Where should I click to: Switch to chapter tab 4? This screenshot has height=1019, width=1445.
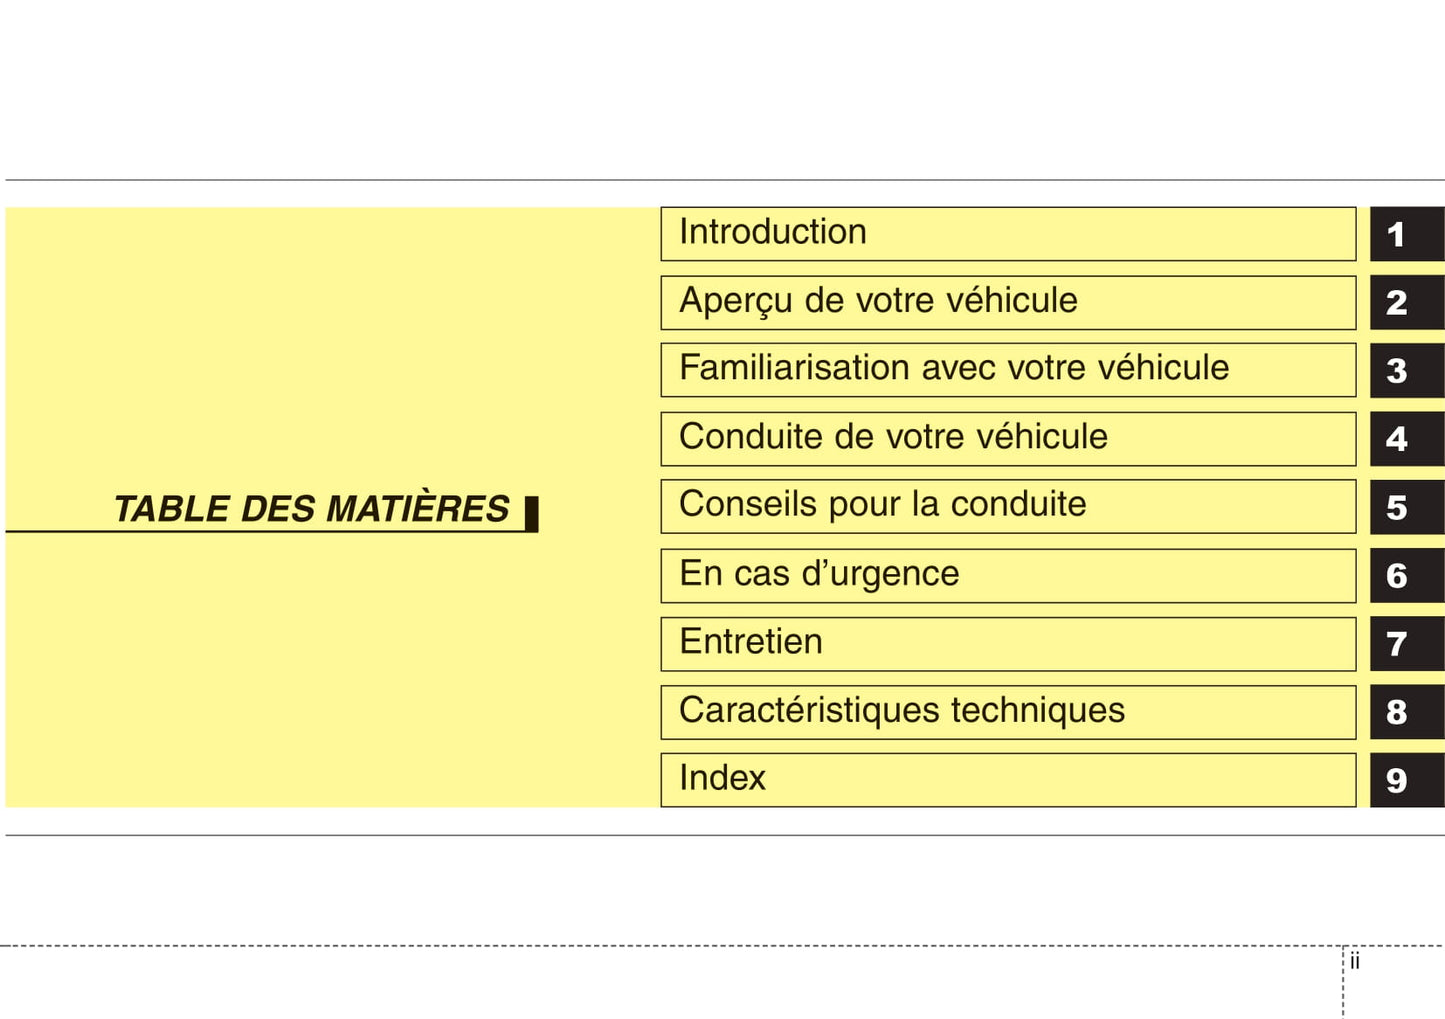(x=1405, y=439)
